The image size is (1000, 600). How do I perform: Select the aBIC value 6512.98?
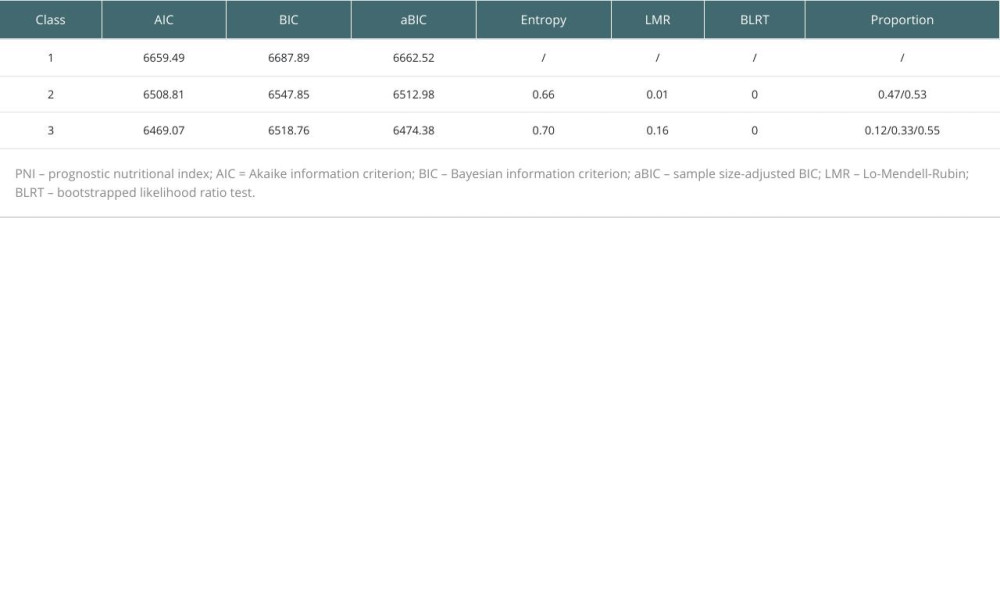pos(413,94)
